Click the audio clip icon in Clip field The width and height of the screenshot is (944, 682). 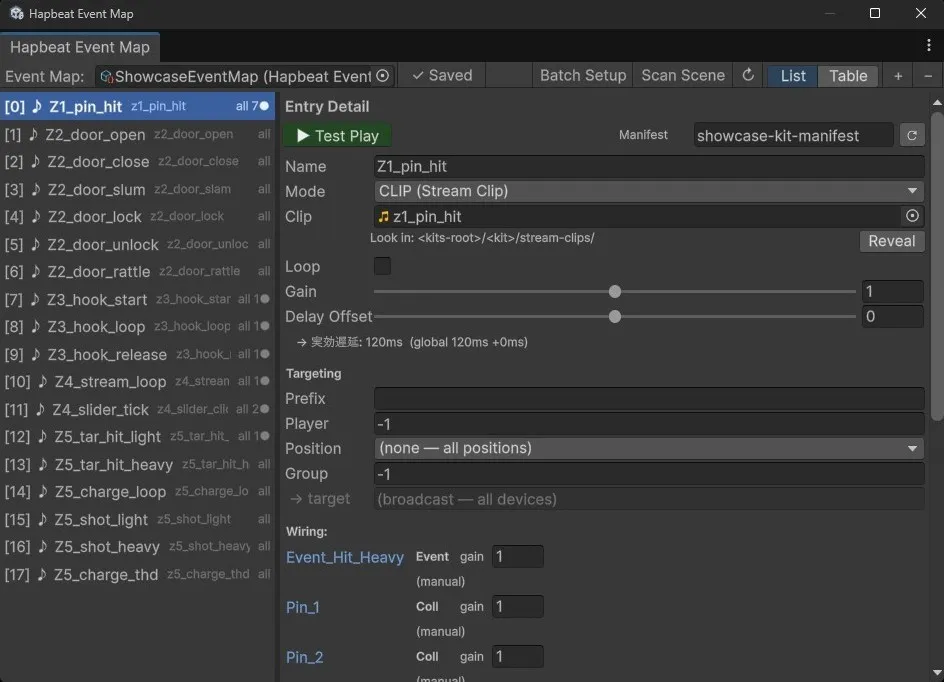click(x=384, y=216)
